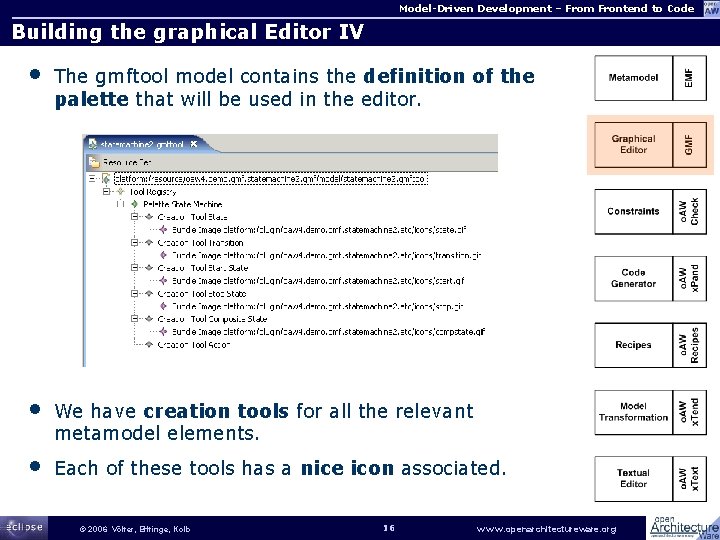The width and height of the screenshot is (720, 540).
Task: Select the Creation Tool Stop State row
Action: pos(202,294)
